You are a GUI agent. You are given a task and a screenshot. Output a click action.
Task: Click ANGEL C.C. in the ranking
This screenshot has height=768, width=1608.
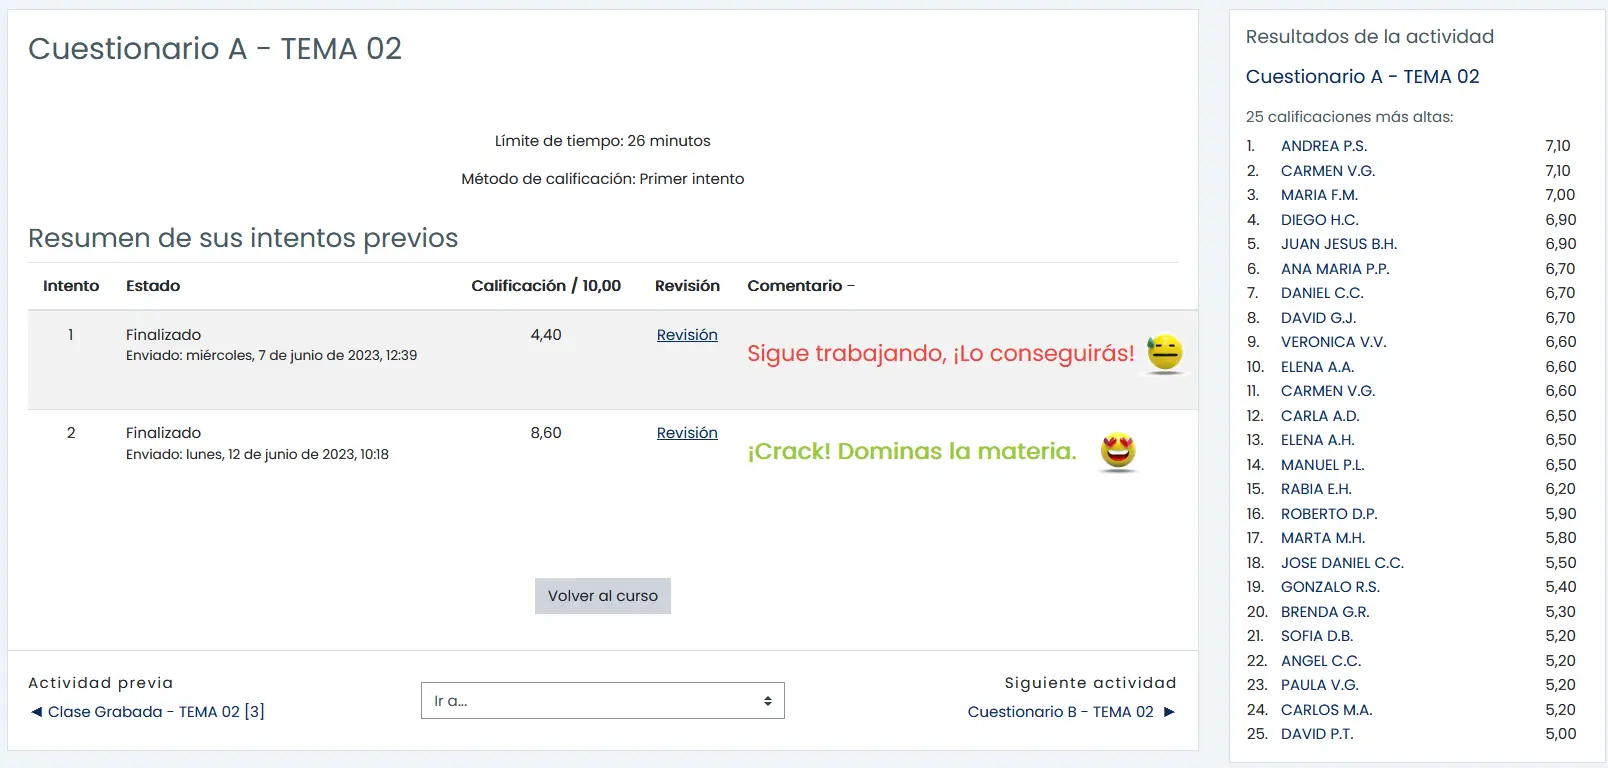[1321, 661]
